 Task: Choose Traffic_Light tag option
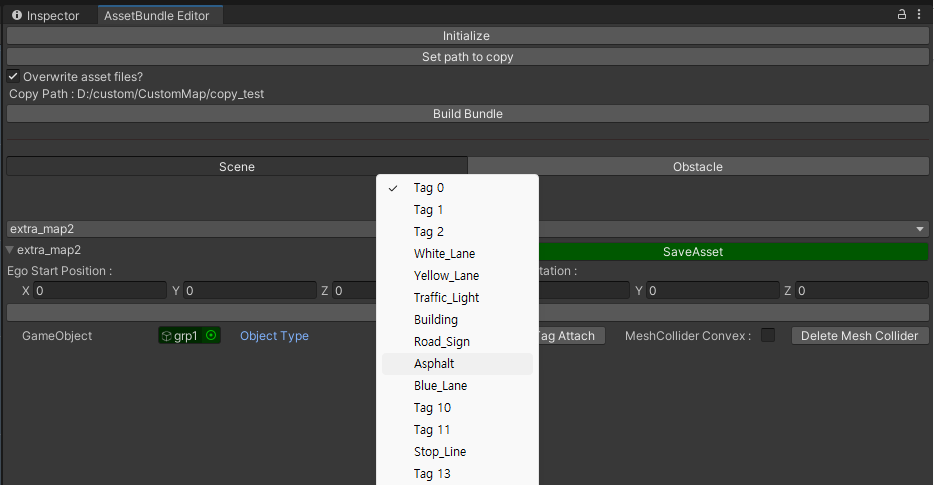click(447, 298)
